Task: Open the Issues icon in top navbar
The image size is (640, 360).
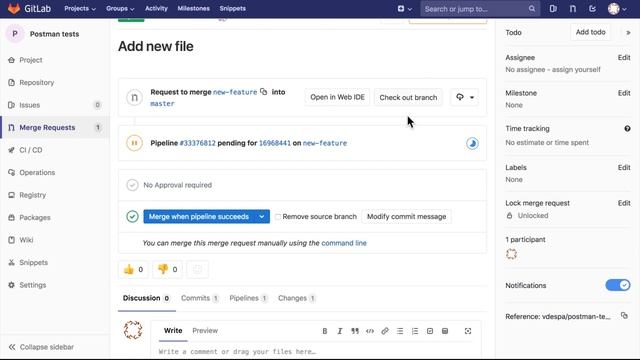Action: click(x=553, y=9)
